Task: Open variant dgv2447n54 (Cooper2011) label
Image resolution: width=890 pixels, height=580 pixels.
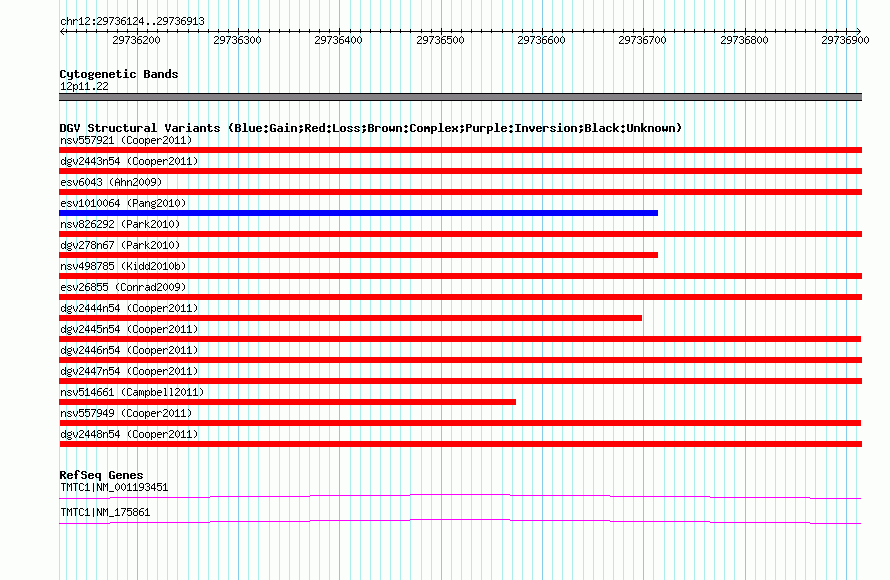Action: [x=129, y=371]
